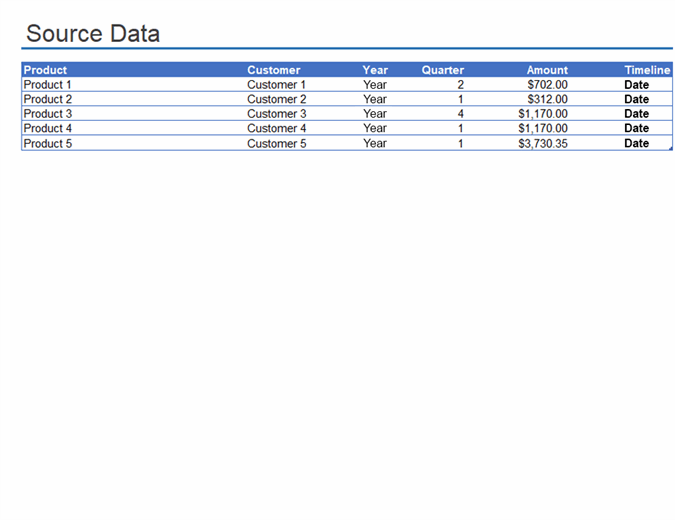This screenshot has height=520, width=675.
Task: Click quarter value 1 in Product 2 row
Action: coord(460,99)
